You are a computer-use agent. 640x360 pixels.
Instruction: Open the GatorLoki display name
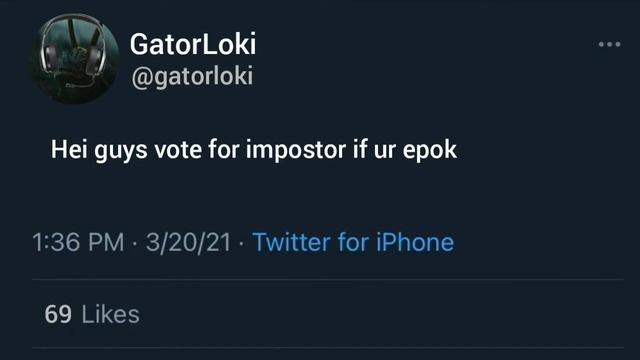(x=193, y=44)
